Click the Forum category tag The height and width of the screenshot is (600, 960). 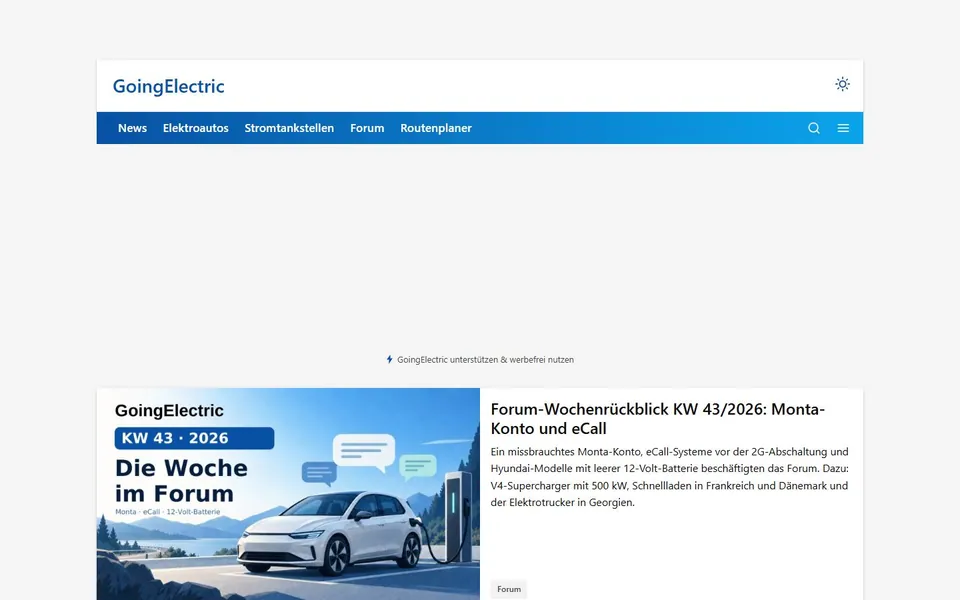click(x=509, y=589)
